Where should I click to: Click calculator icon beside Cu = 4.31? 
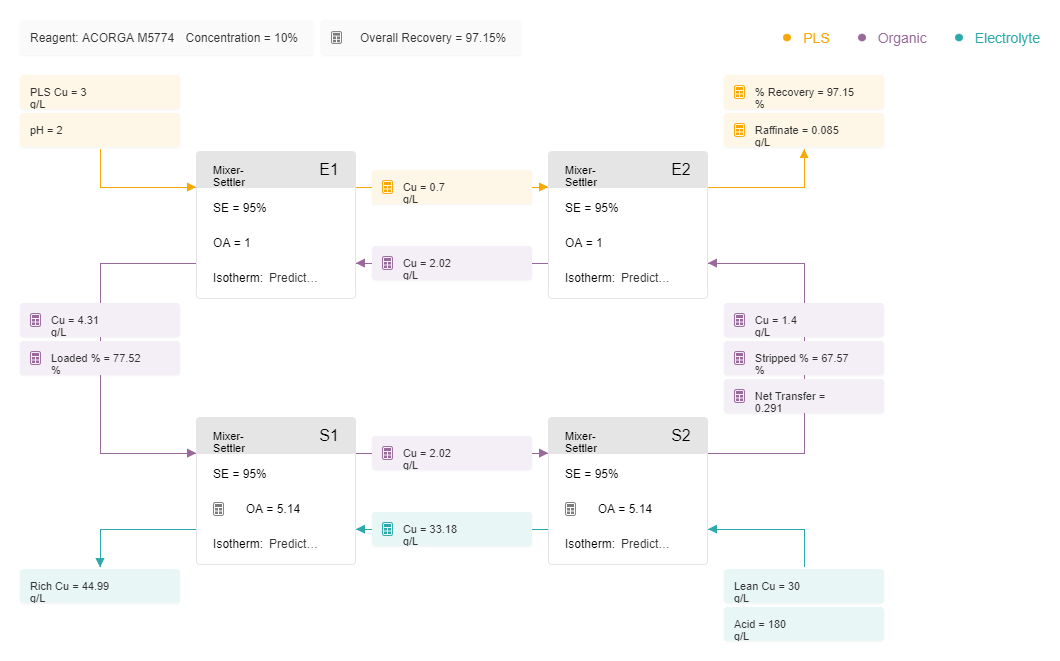coord(36,320)
